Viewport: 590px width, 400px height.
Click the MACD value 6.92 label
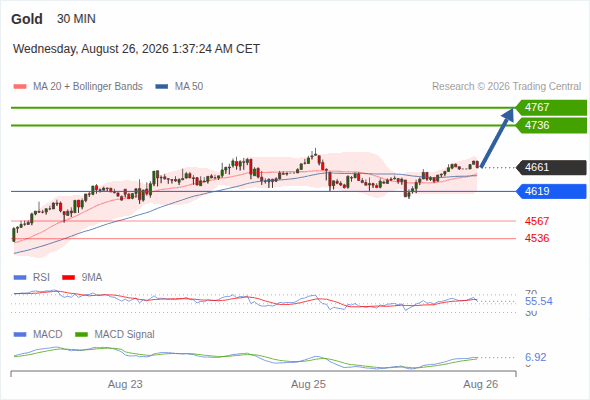pos(535,357)
